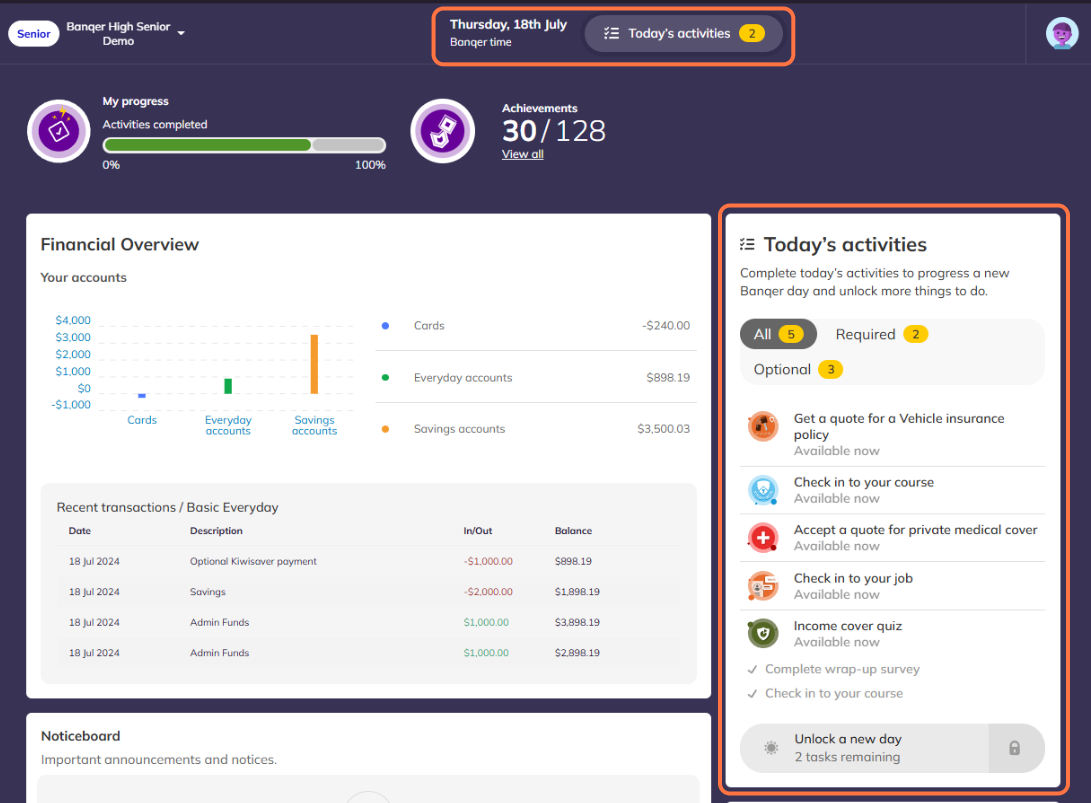Click the Savings accounts chart label
This screenshot has width=1091, height=803.
(x=314, y=425)
